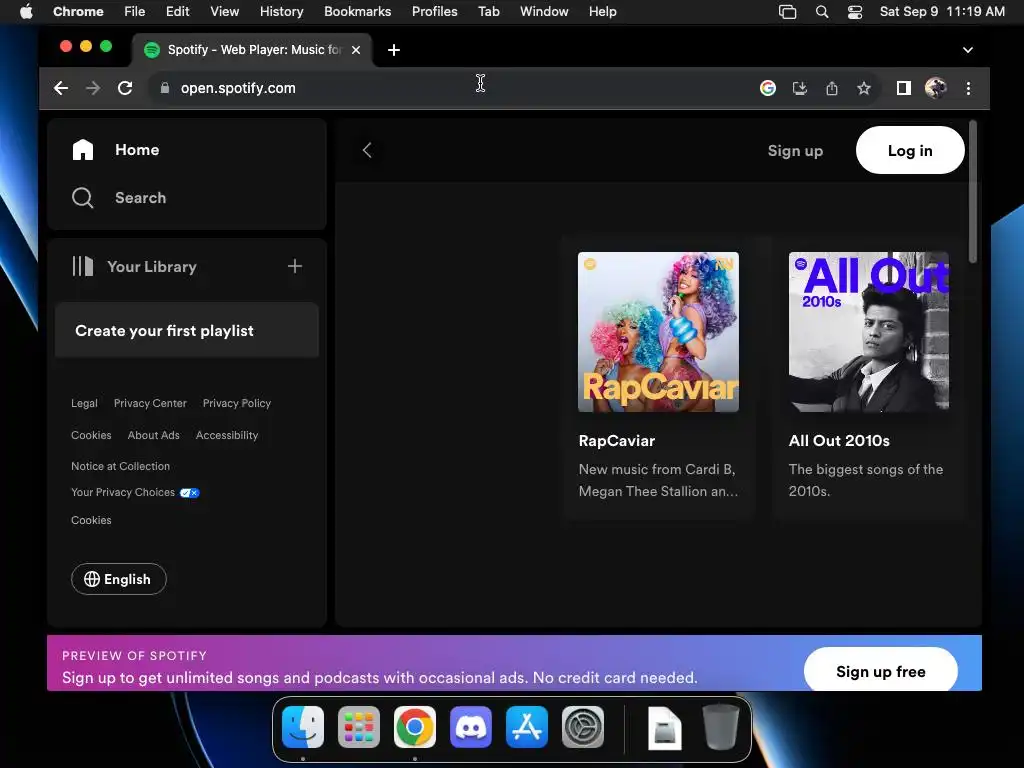Add a playlist with the plus icon
The height and width of the screenshot is (768, 1024).
click(295, 266)
